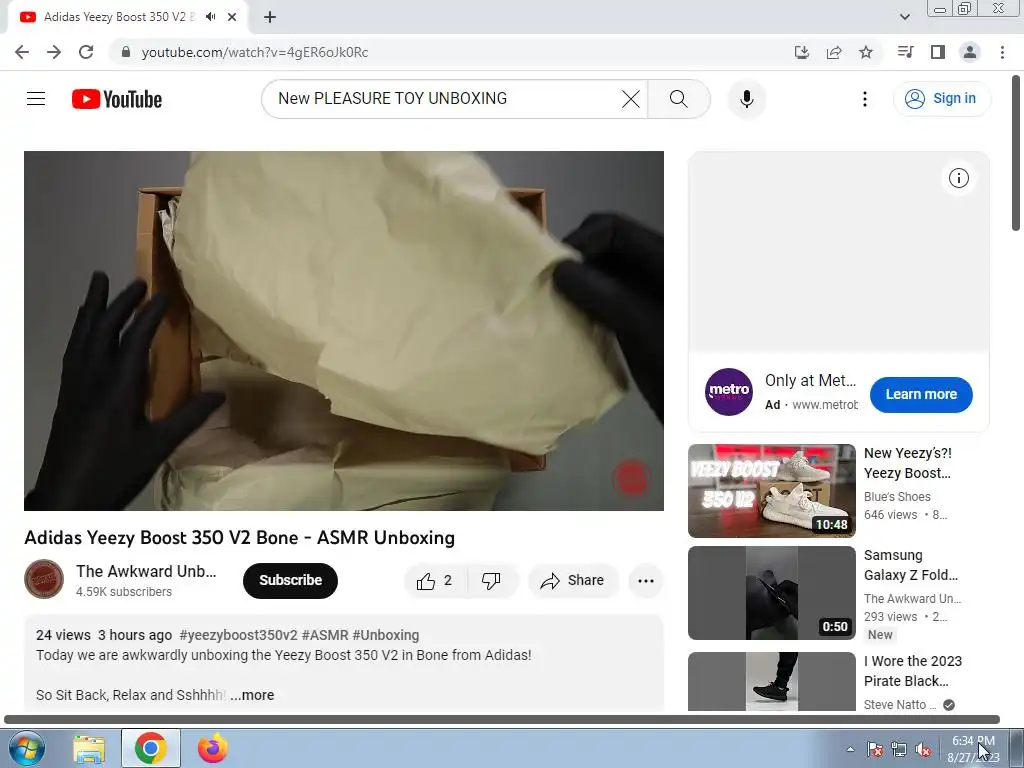Click the video player to pause
Screen dimensions: 1024x768
coord(344,331)
